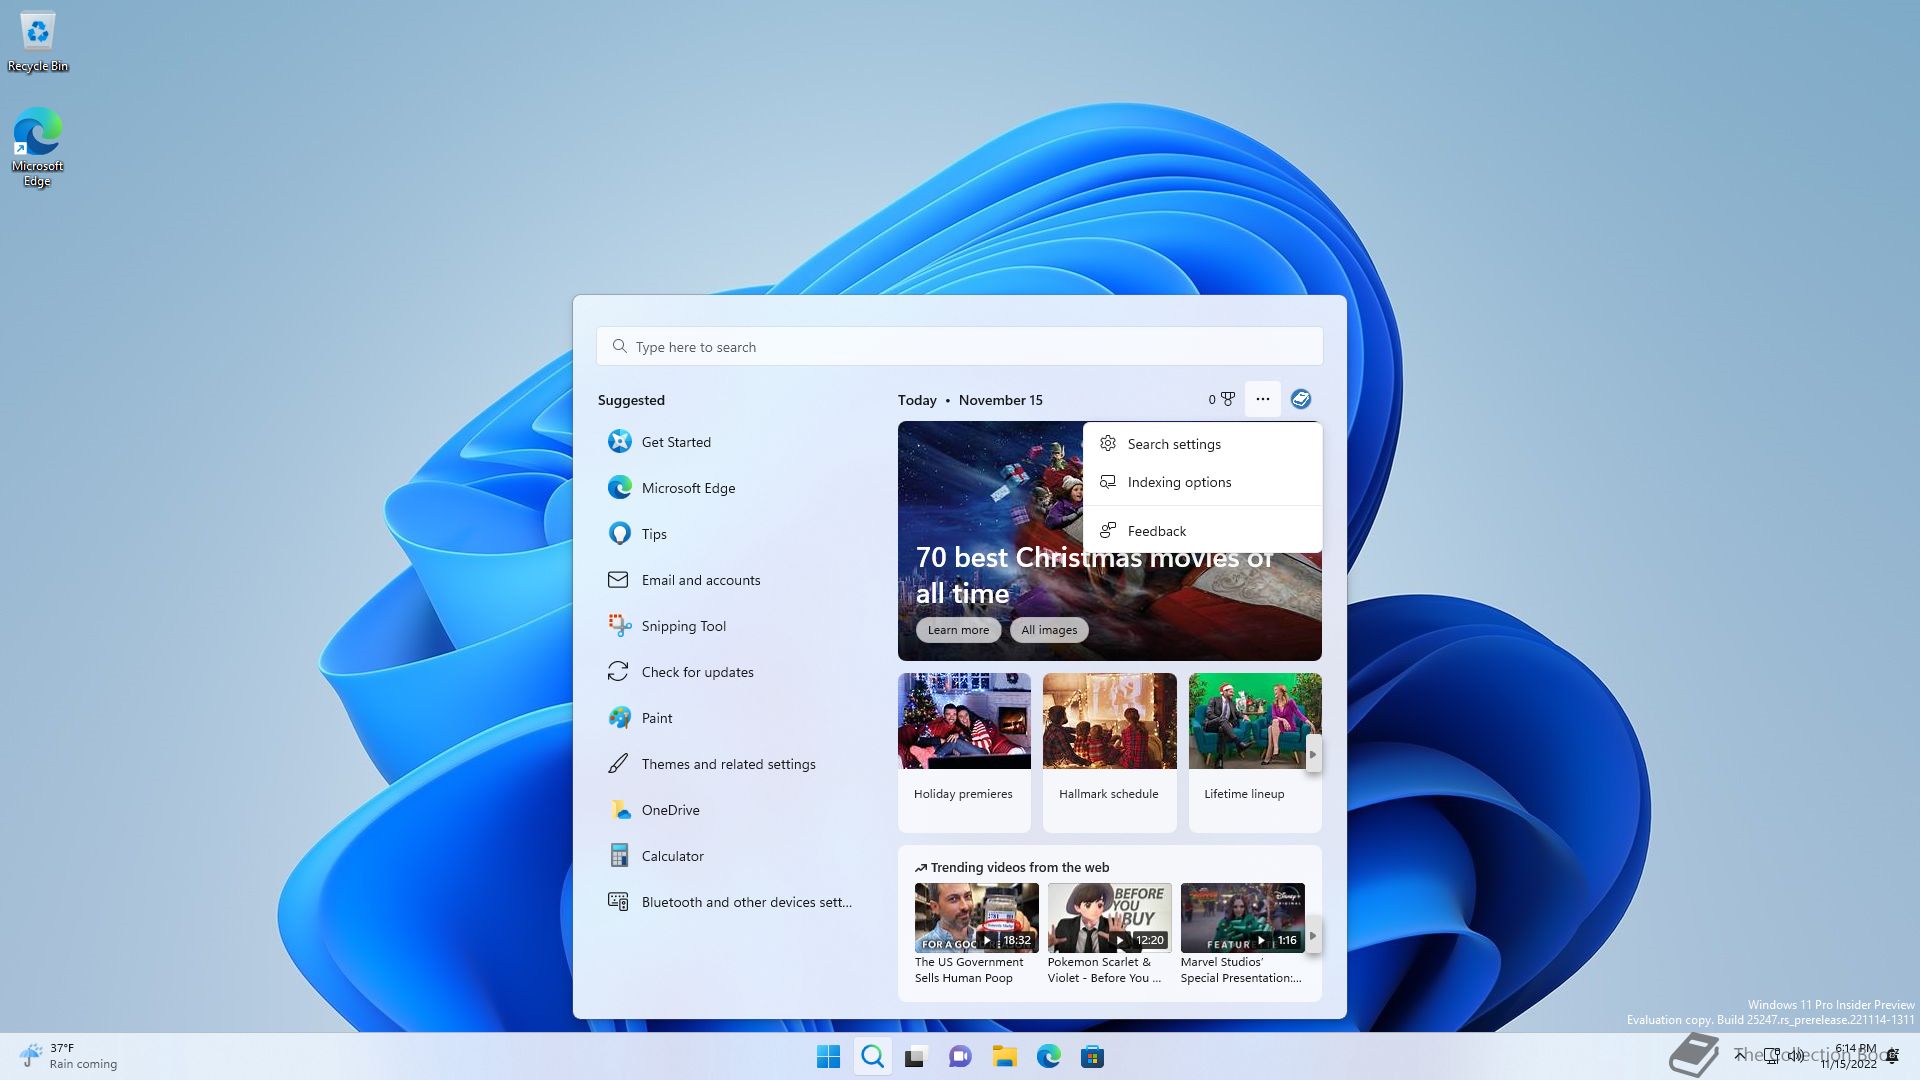Choose Indexing options from the menu
Image resolution: width=1920 pixels, height=1080 pixels.
coord(1202,482)
